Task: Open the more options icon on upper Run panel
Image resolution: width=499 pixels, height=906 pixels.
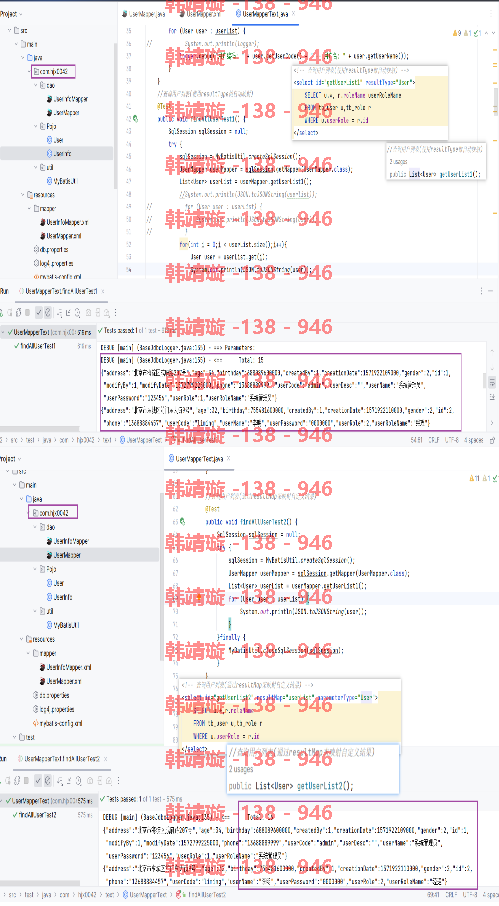Action: point(482,291)
